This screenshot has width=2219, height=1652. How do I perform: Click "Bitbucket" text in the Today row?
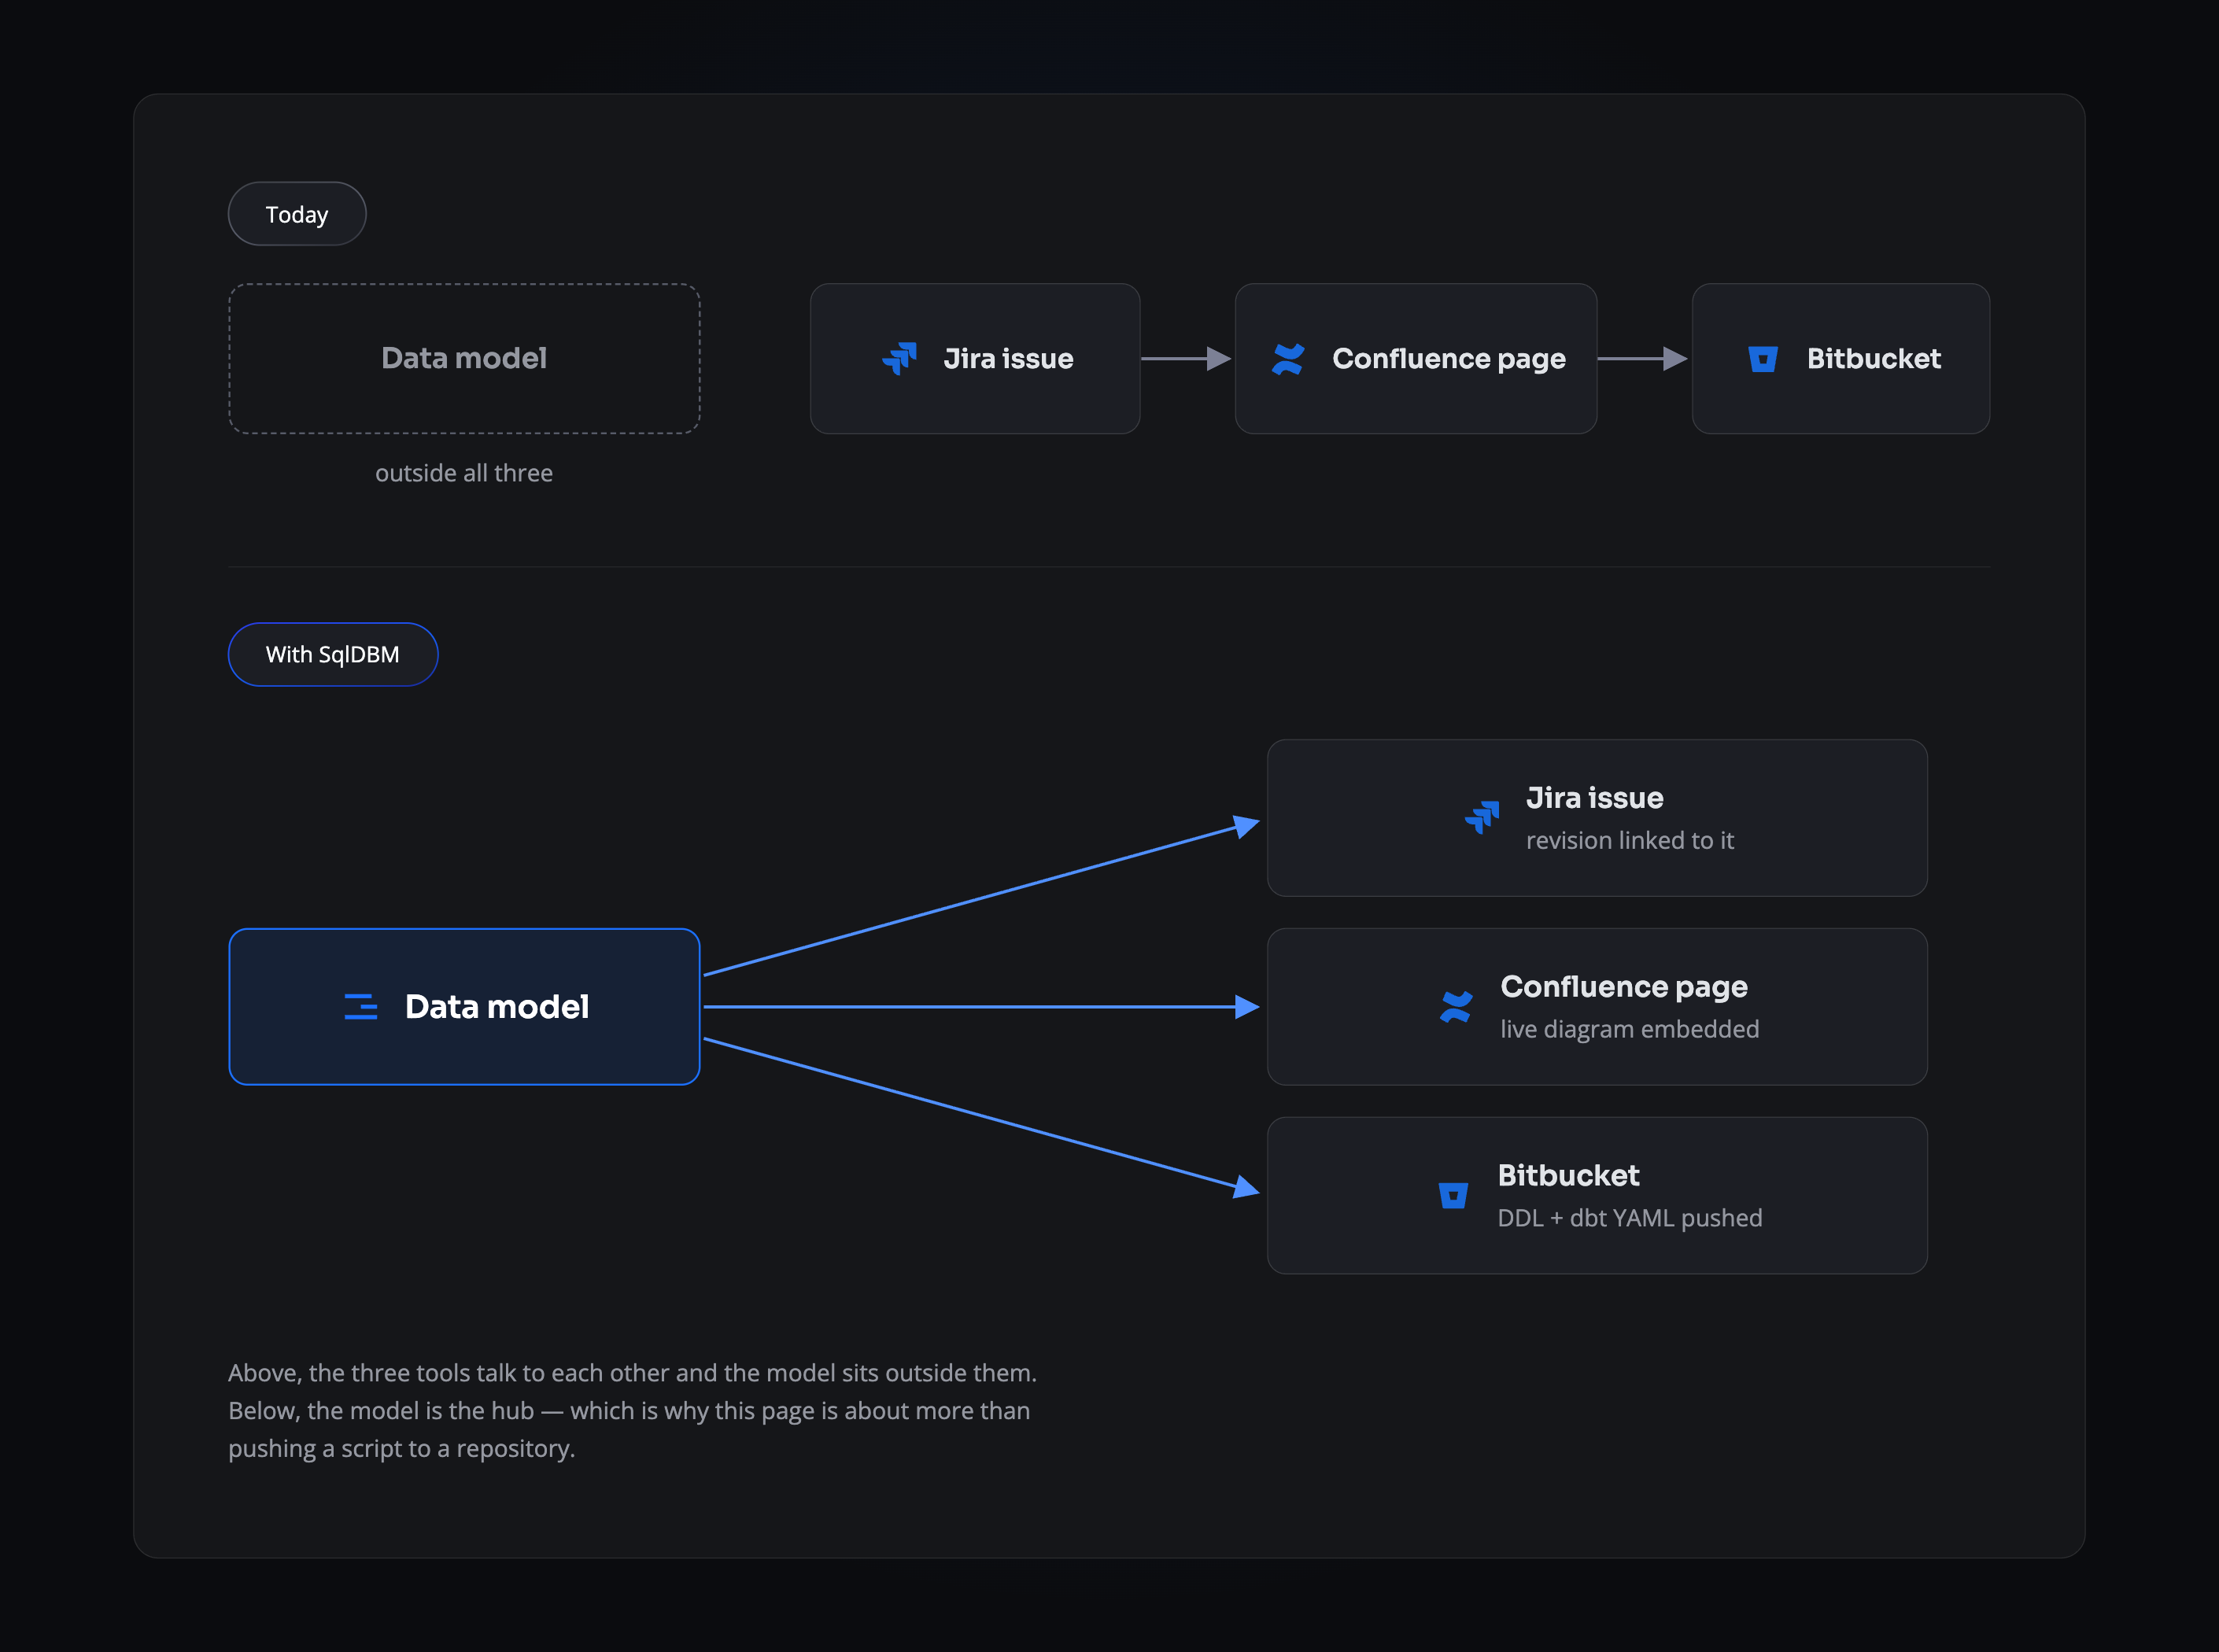pos(1874,359)
